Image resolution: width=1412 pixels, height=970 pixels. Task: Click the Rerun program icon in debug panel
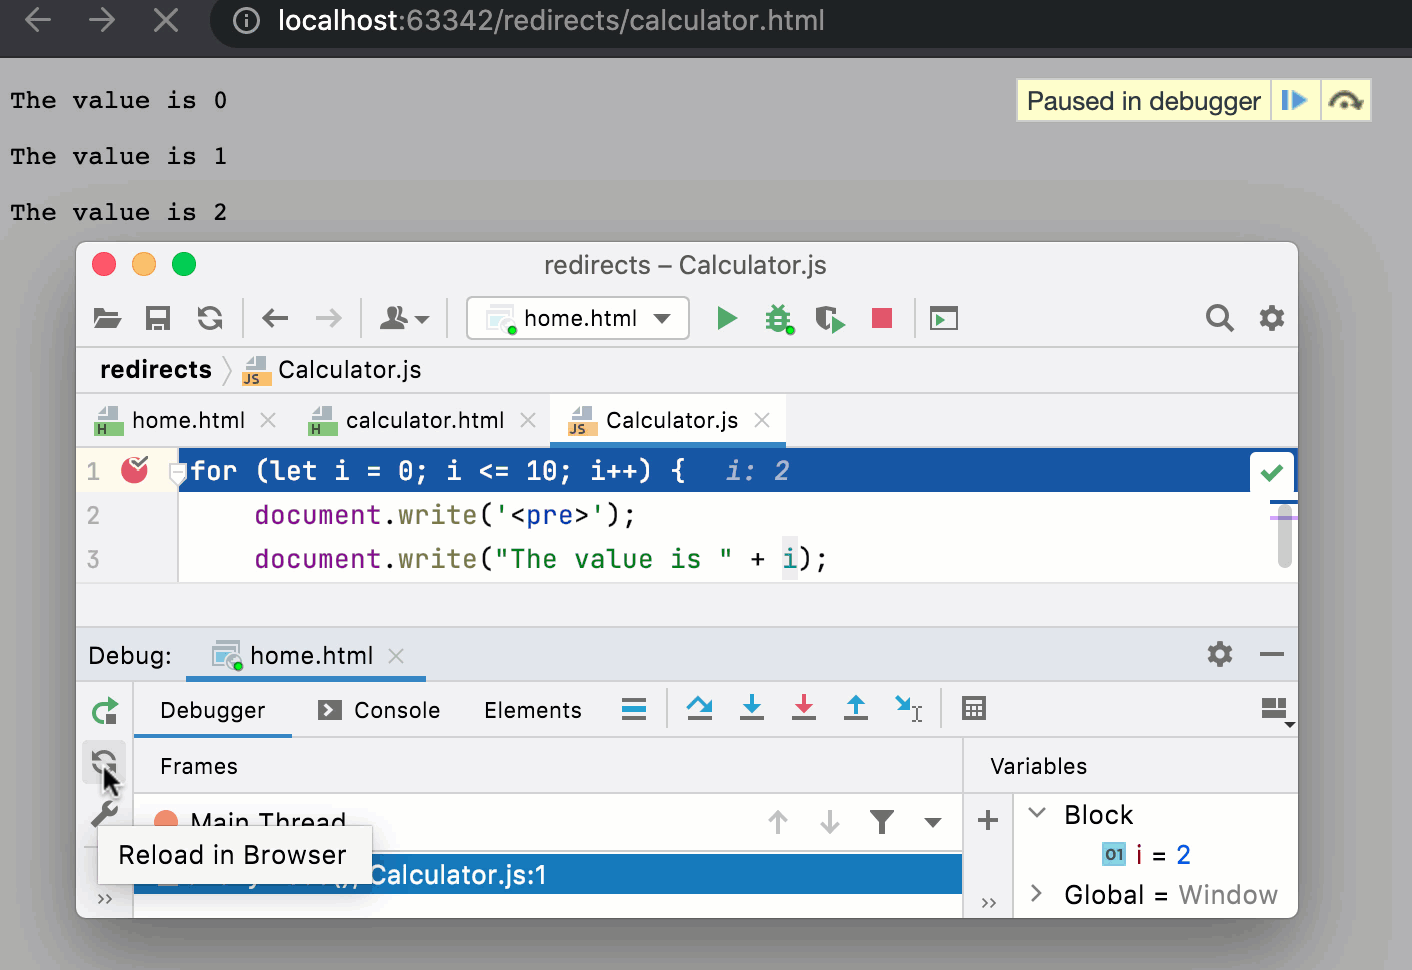[104, 710]
